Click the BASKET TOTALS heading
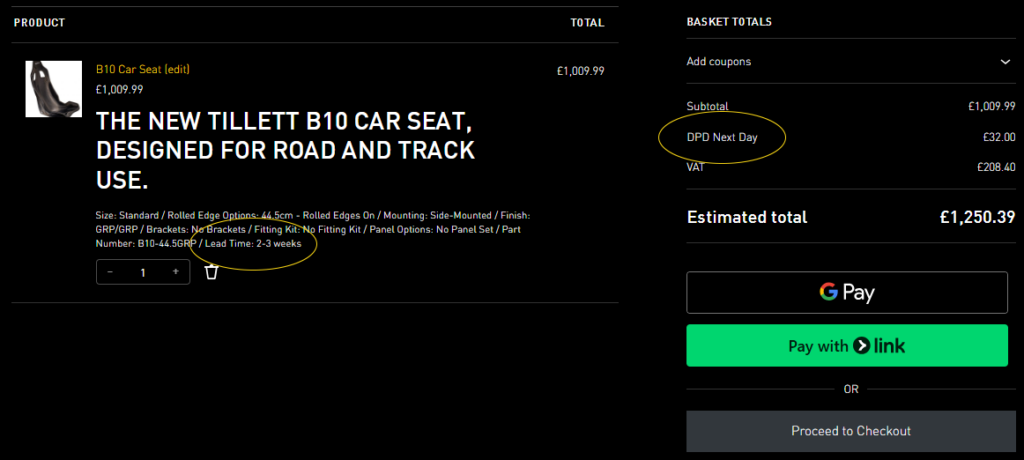 tap(728, 22)
